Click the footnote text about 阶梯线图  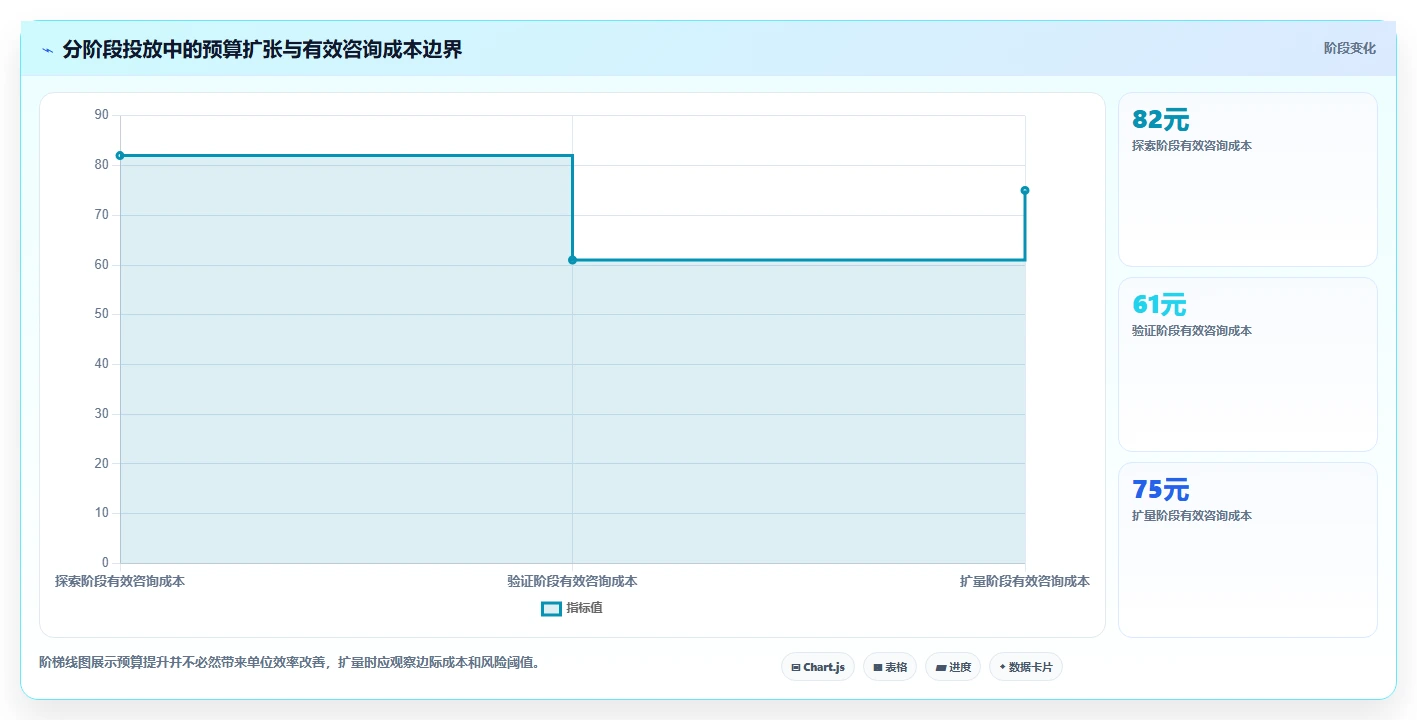pos(290,662)
